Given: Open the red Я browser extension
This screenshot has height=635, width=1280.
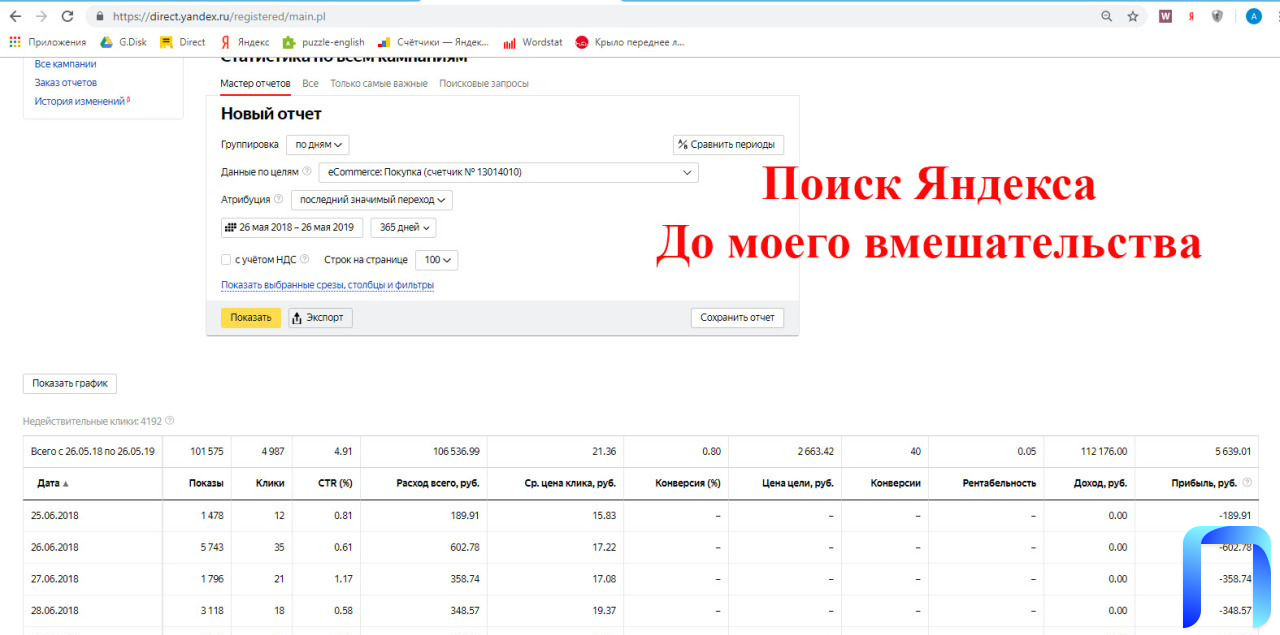Looking at the screenshot, I should coord(1191,16).
